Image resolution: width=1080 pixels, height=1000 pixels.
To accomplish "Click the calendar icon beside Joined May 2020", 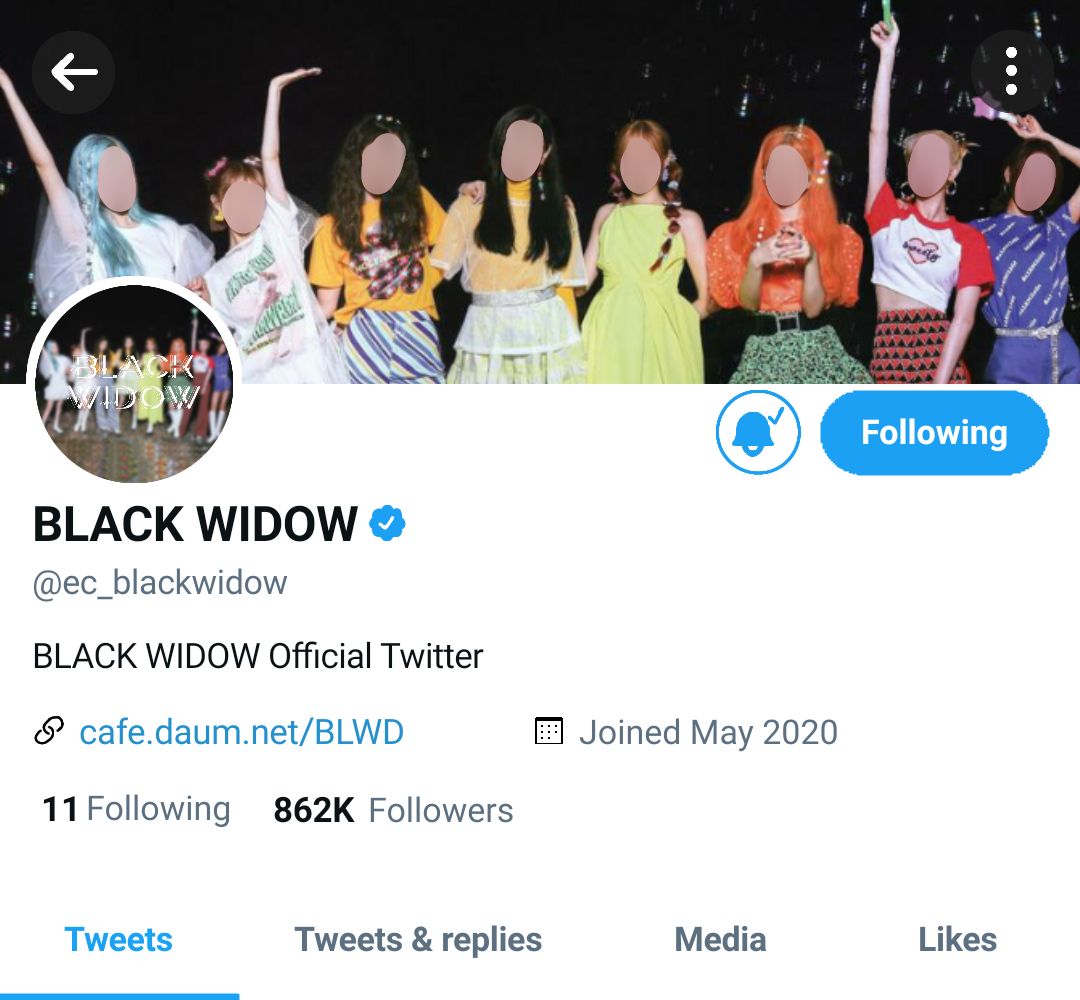I will pos(549,731).
